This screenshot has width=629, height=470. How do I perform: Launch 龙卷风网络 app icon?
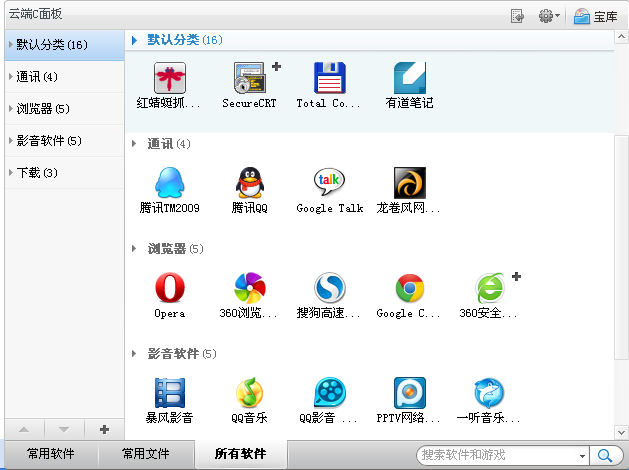point(409,183)
